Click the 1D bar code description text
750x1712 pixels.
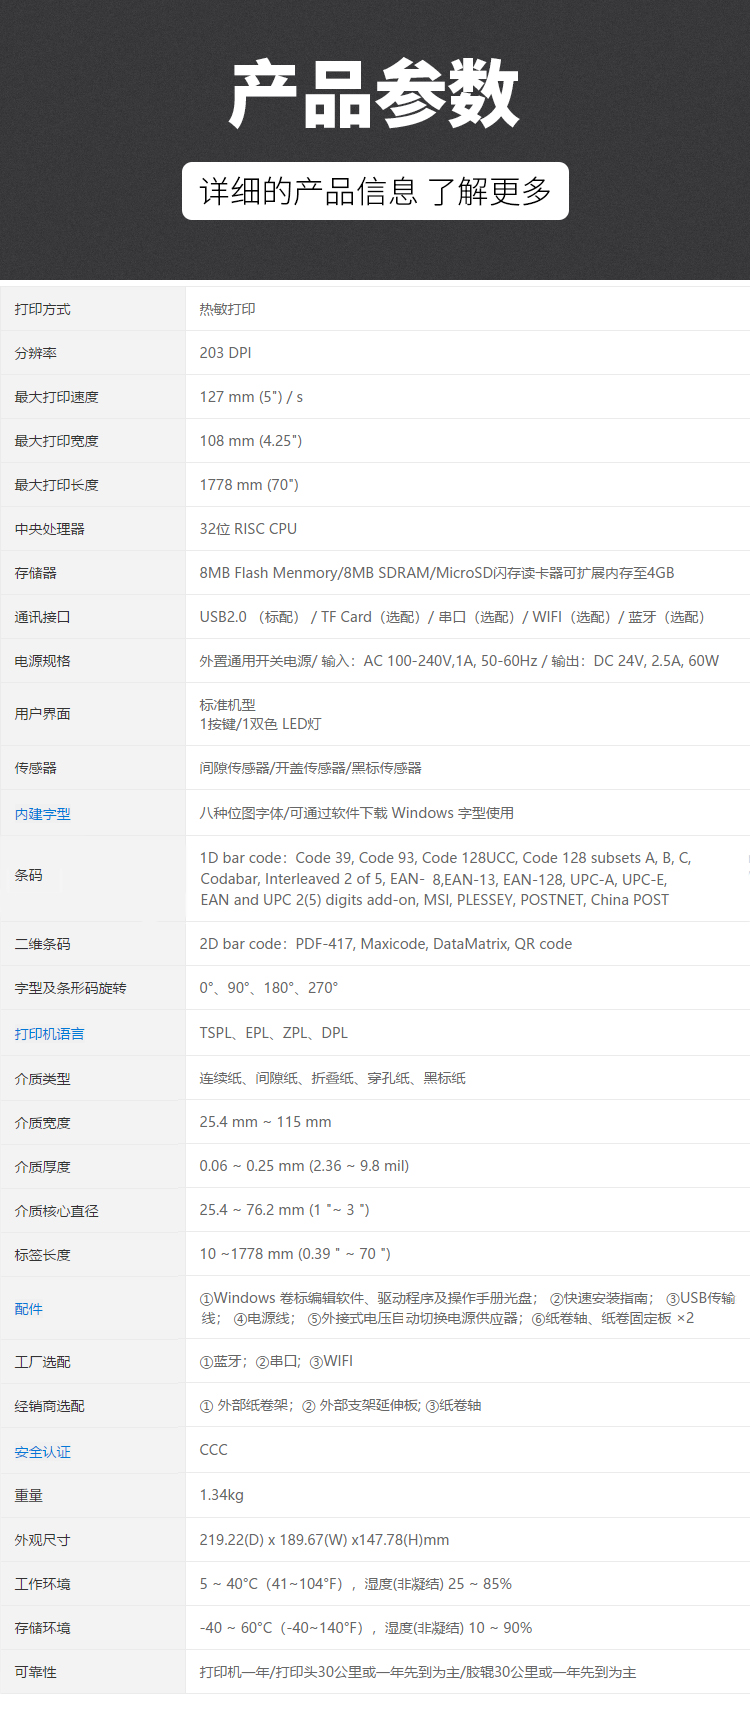tap(445, 879)
